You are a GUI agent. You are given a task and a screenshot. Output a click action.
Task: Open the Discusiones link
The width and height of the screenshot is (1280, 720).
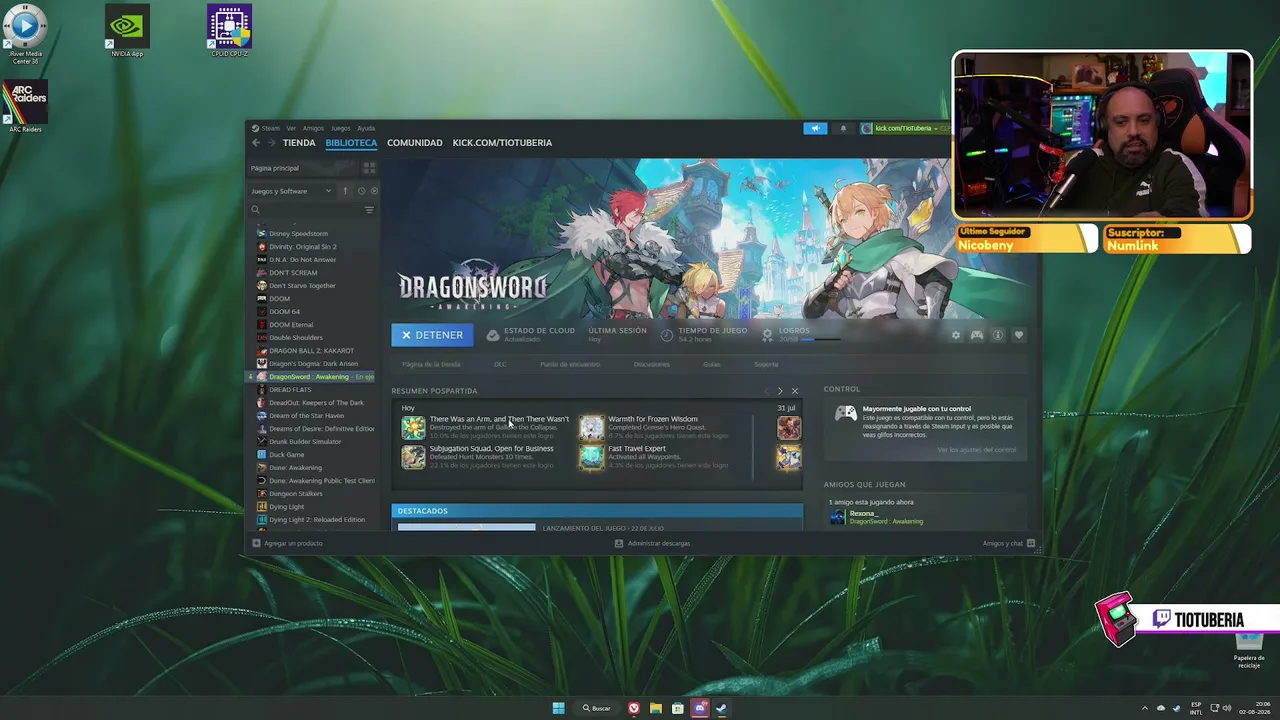[x=652, y=364]
